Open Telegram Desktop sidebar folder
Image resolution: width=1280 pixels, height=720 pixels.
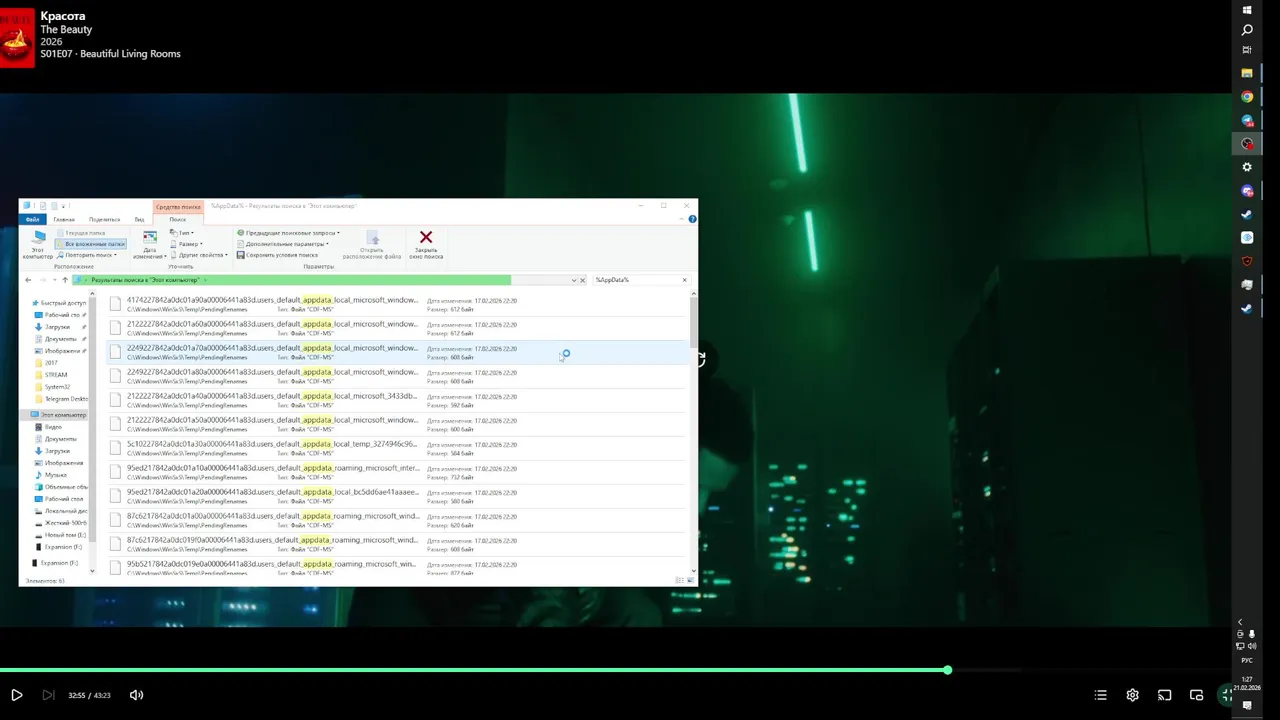[62, 399]
